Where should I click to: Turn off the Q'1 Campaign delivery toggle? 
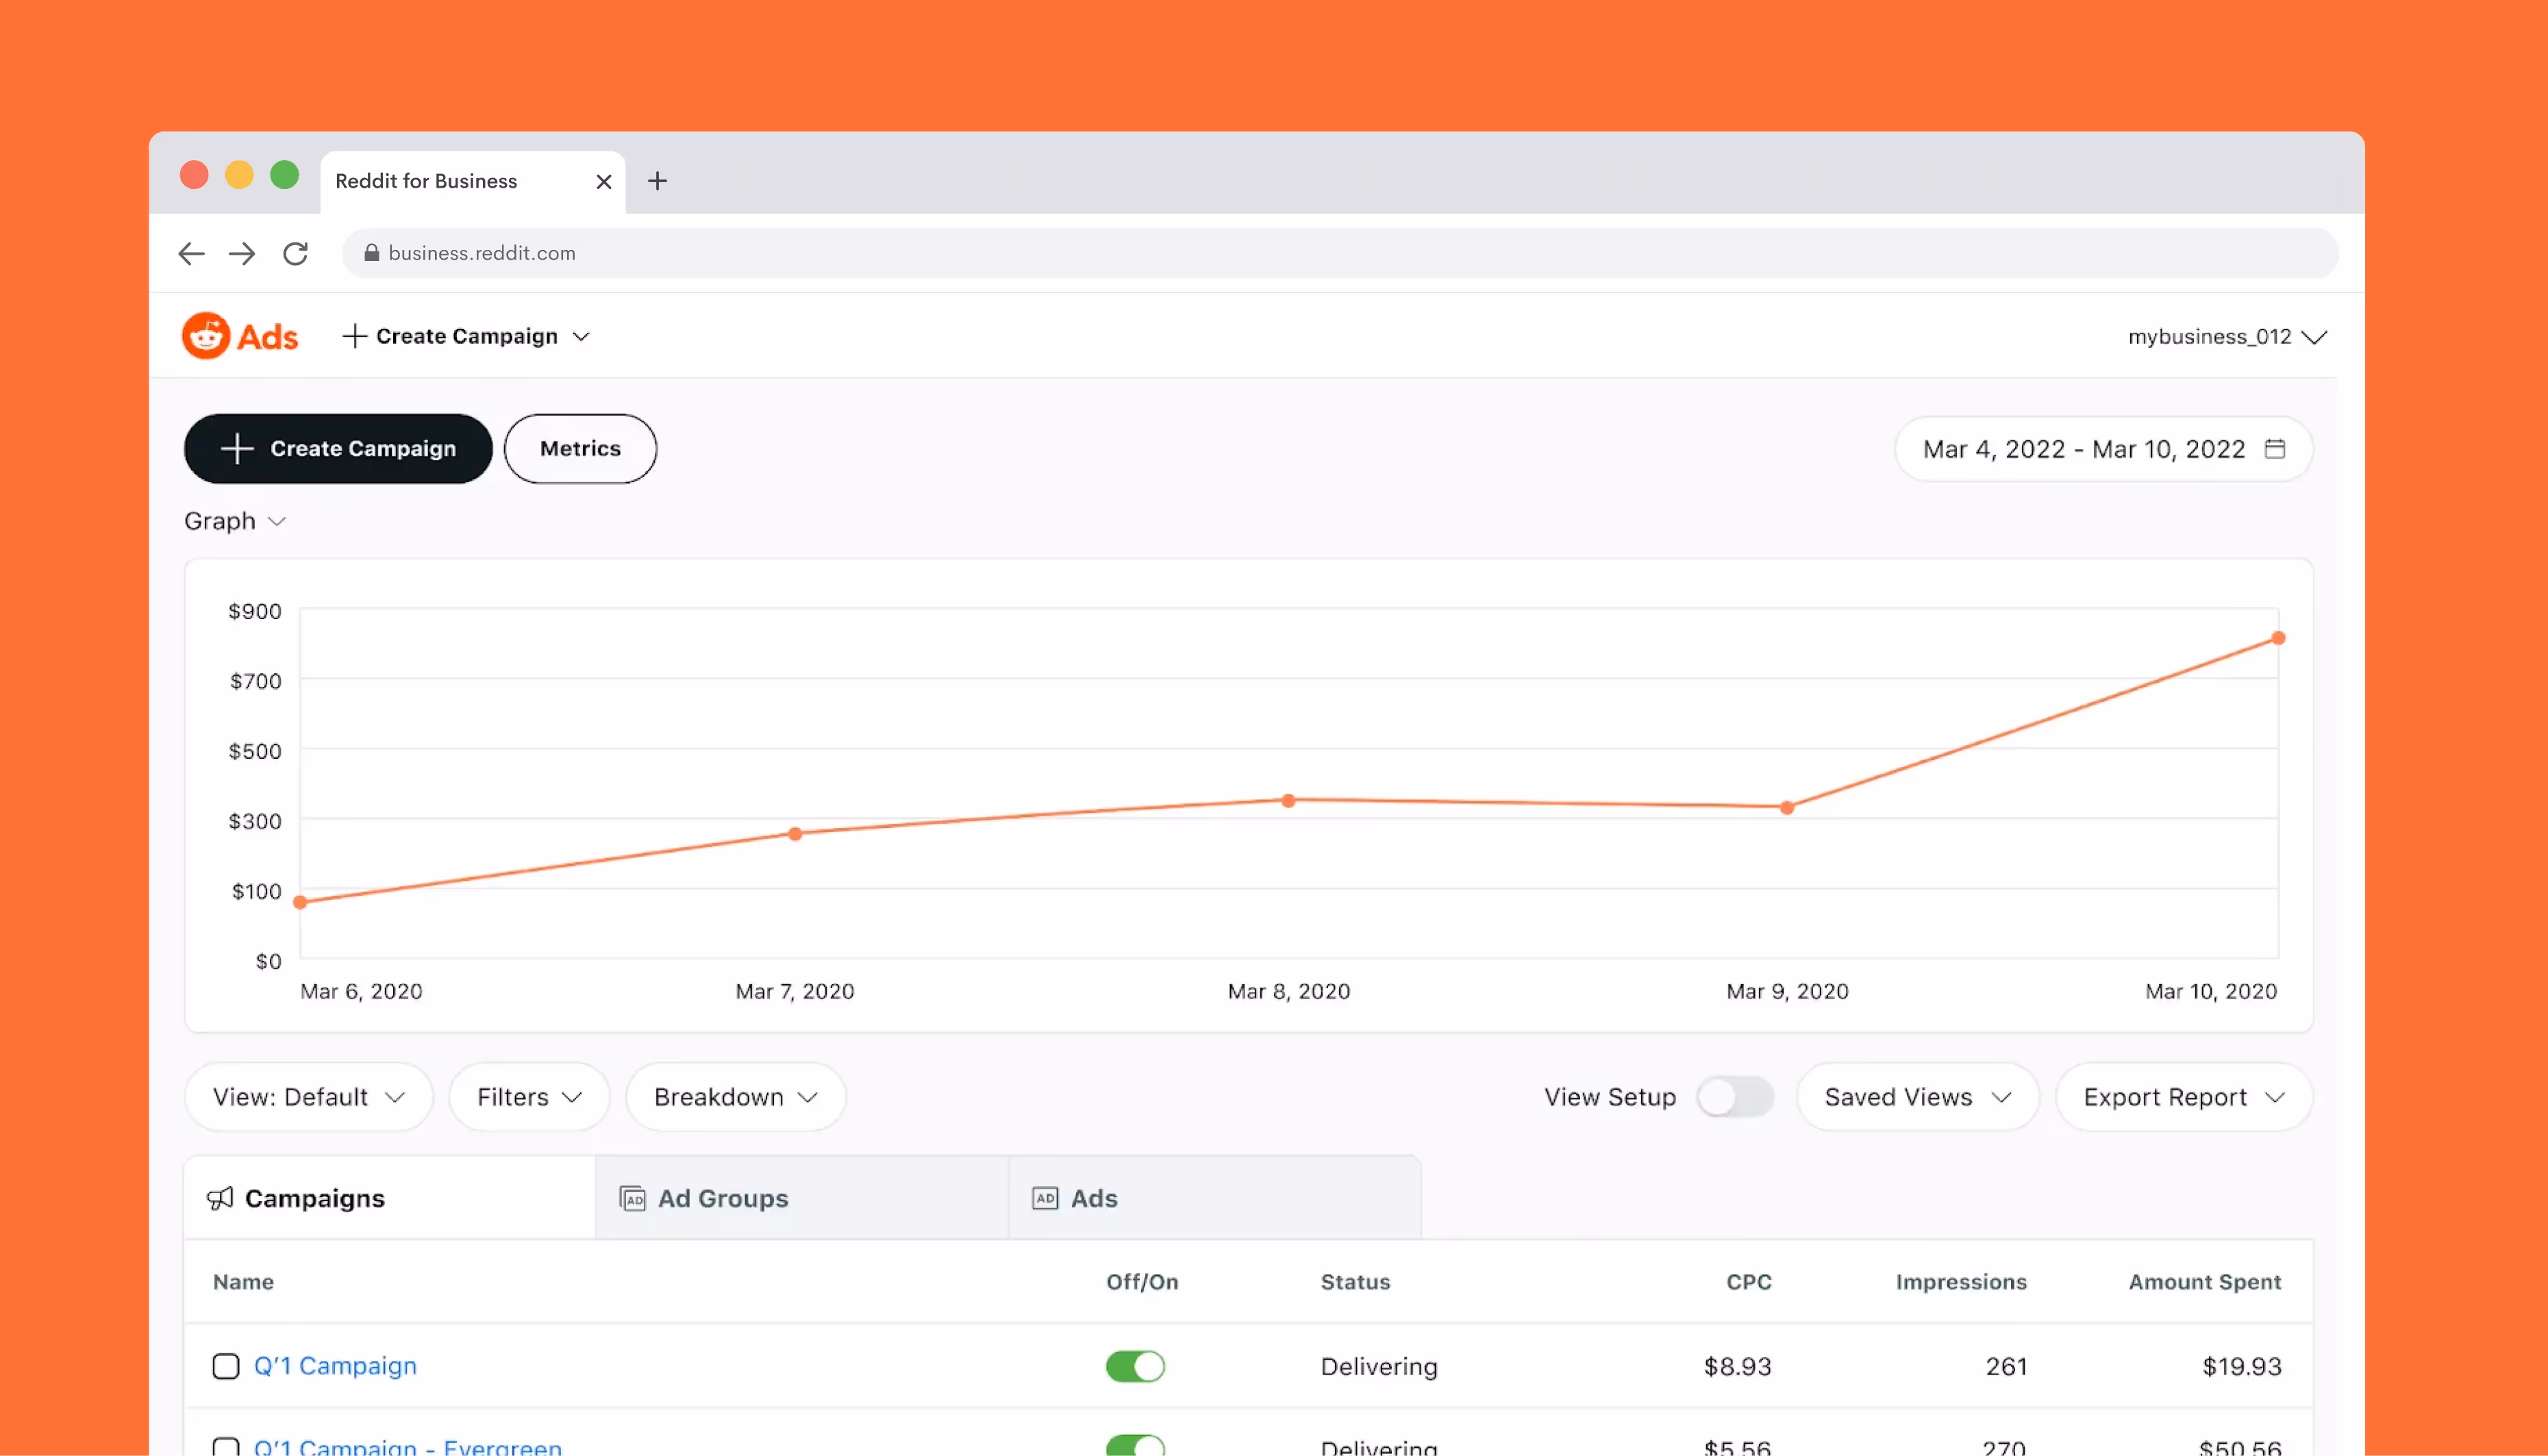click(x=1135, y=1366)
